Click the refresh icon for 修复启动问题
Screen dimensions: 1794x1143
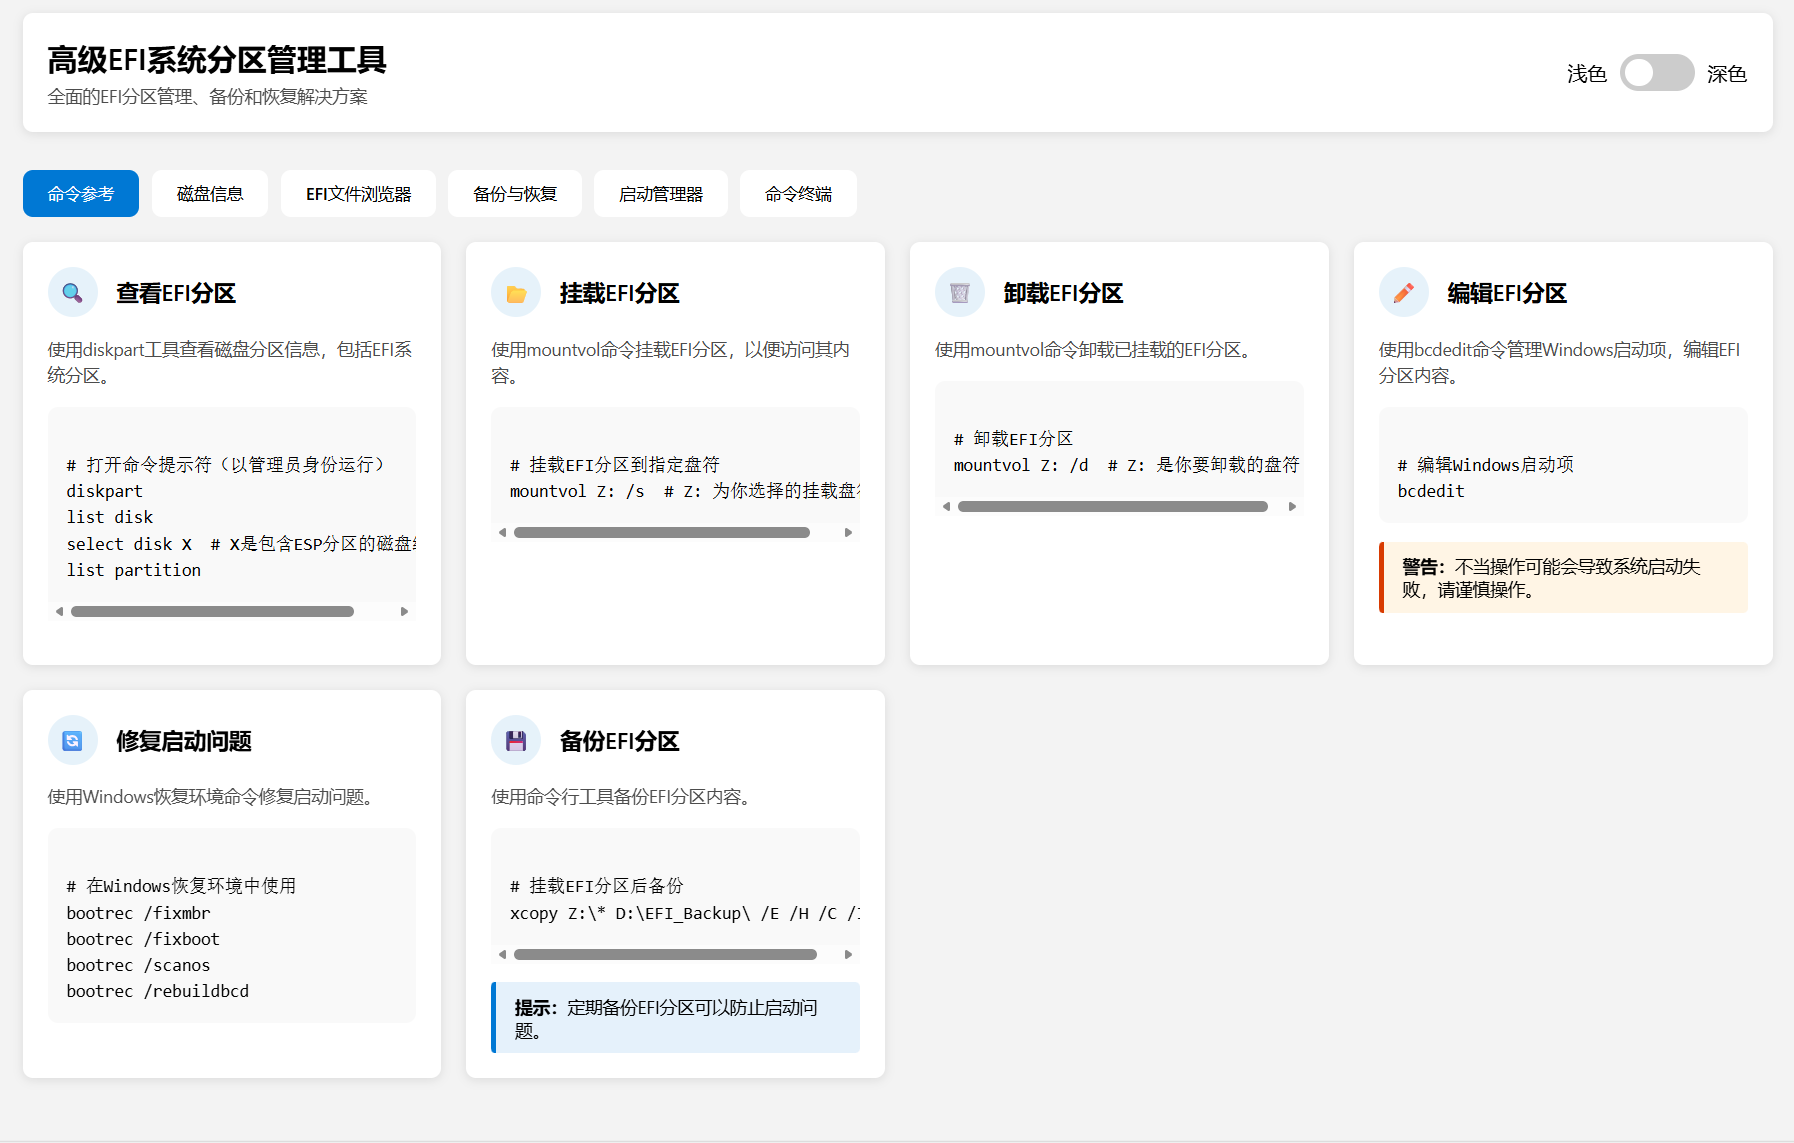pyautogui.click(x=72, y=741)
